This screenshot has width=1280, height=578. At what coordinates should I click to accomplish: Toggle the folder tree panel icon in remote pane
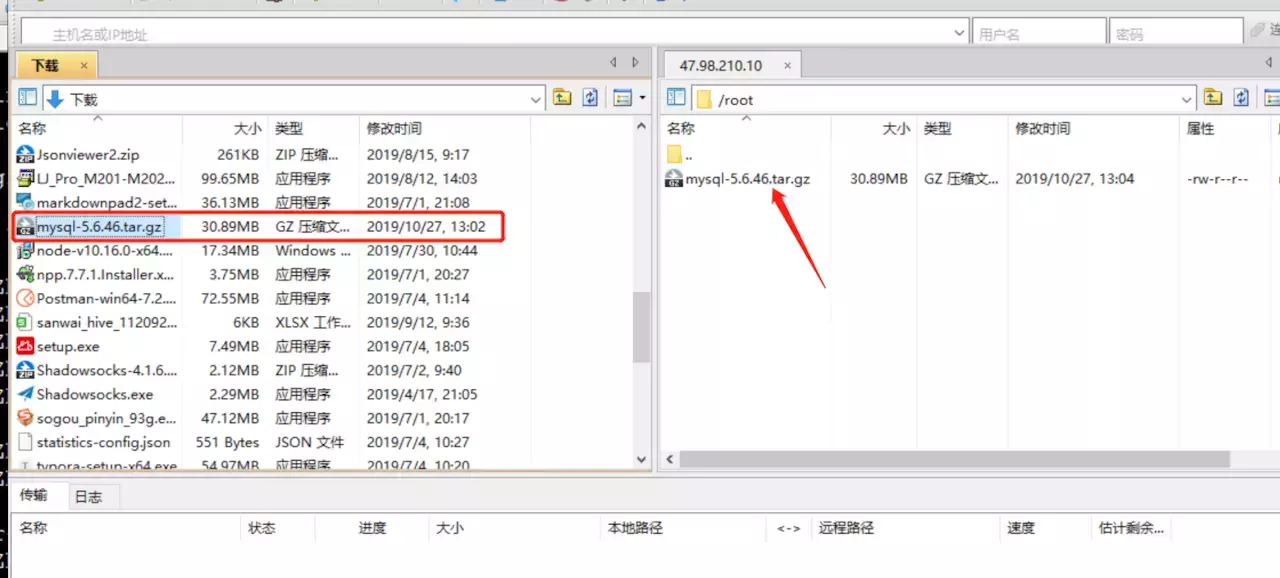[x=676, y=97]
